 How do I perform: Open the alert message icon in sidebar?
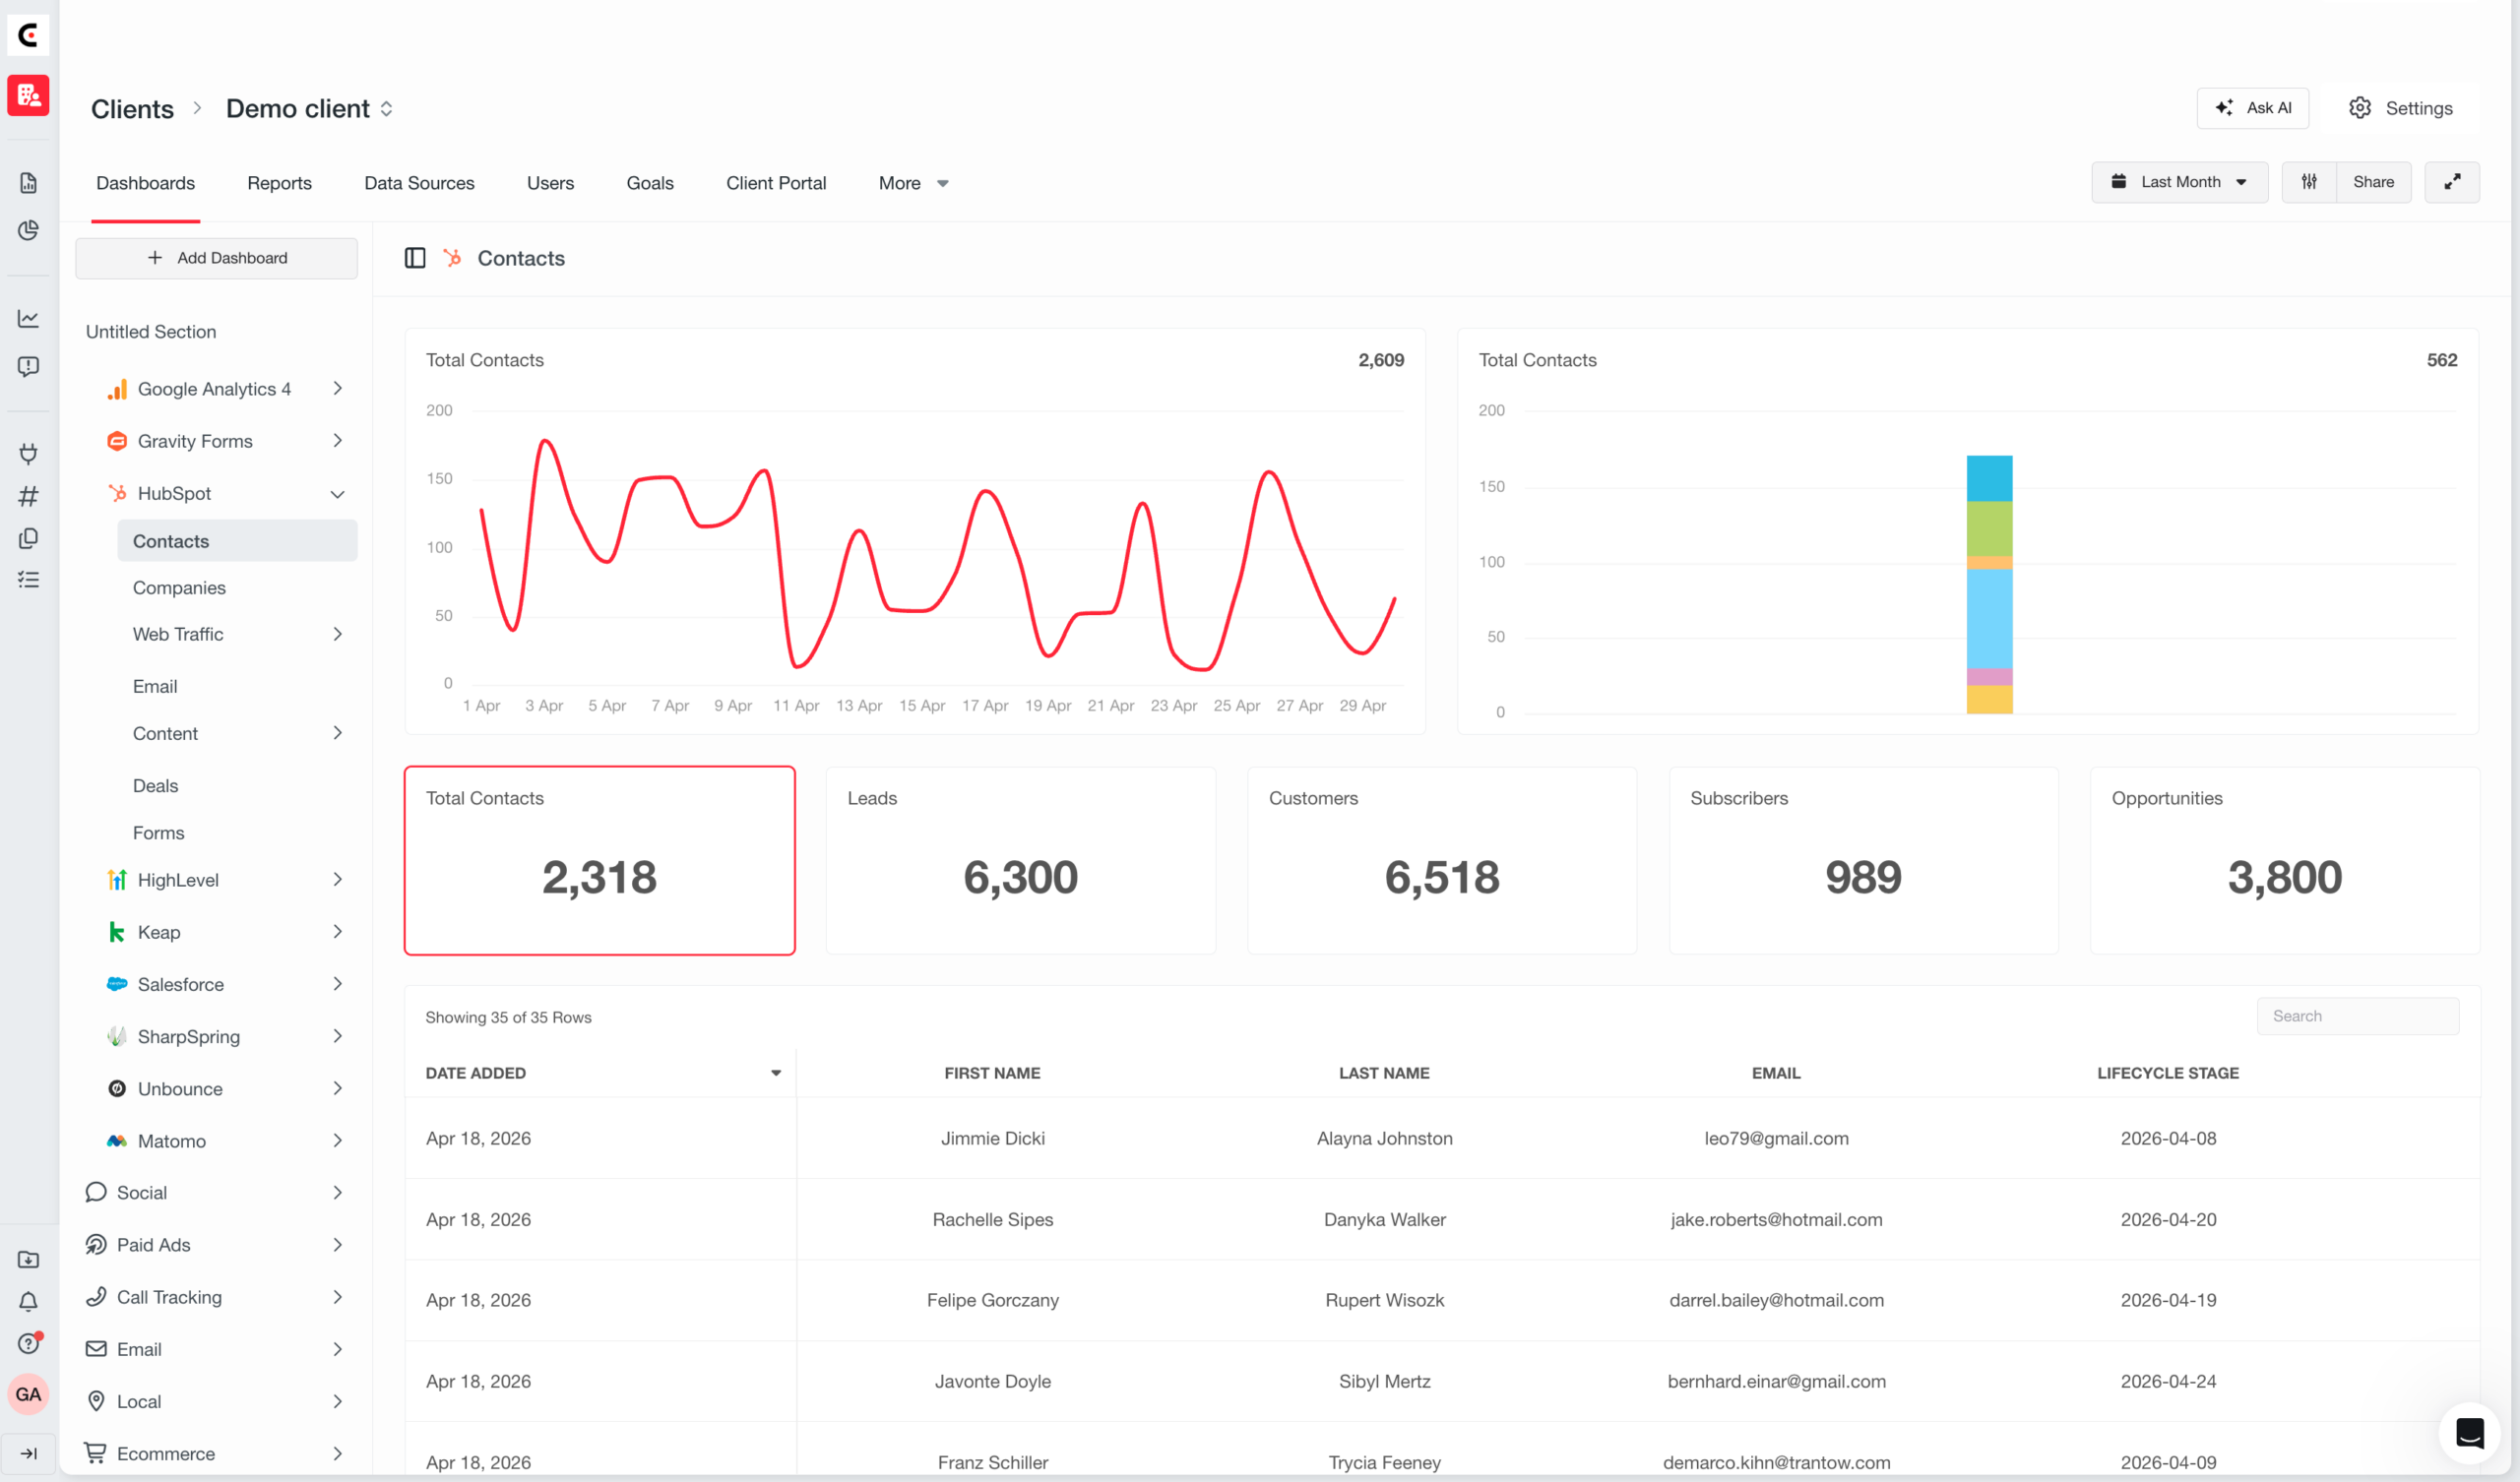click(28, 367)
